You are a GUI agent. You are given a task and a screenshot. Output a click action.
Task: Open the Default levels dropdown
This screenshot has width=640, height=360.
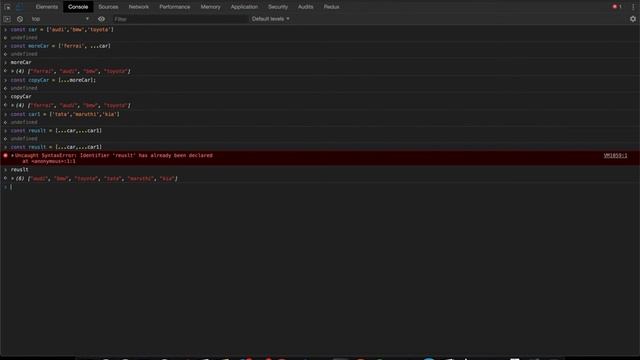[271, 19]
